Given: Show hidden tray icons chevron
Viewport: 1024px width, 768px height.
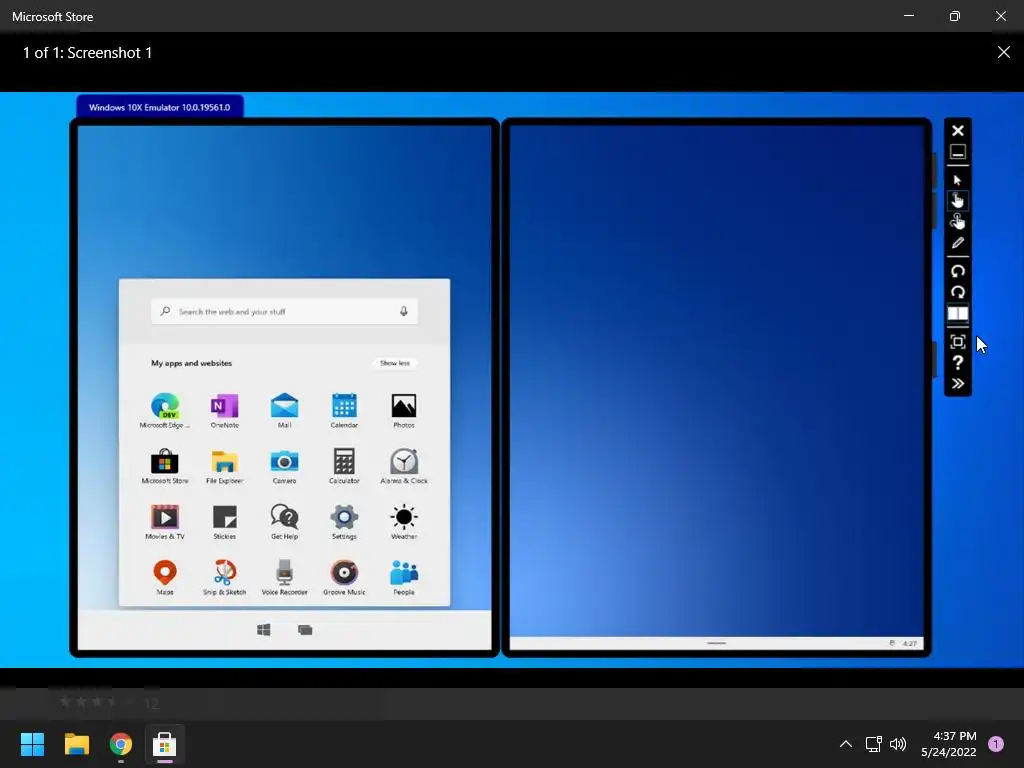Looking at the screenshot, I should click(846, 744).
